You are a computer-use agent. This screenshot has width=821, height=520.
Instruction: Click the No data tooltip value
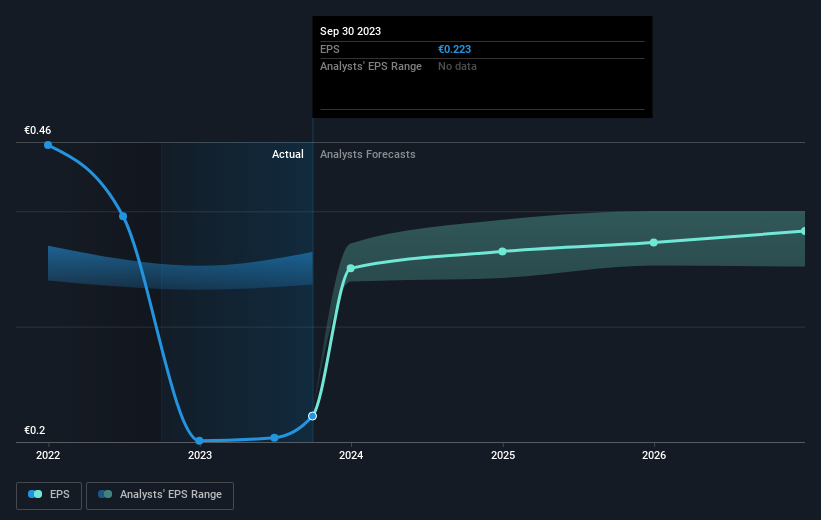tap(457, 67)
